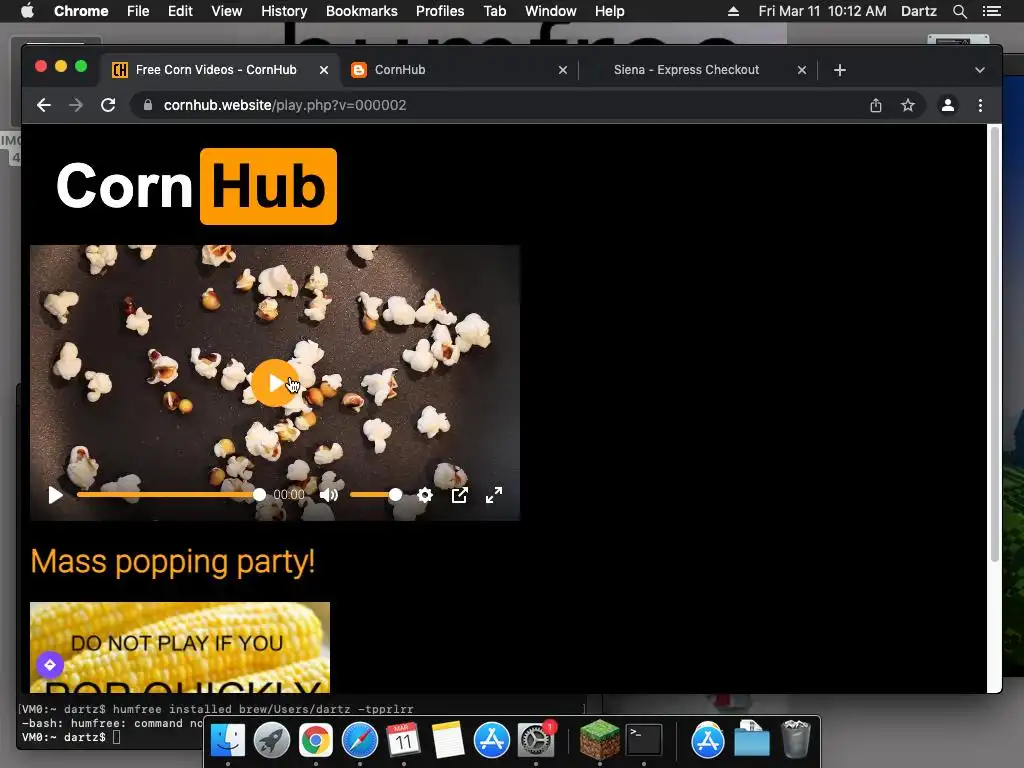Click the purple floating diamond button

[50, 665]
